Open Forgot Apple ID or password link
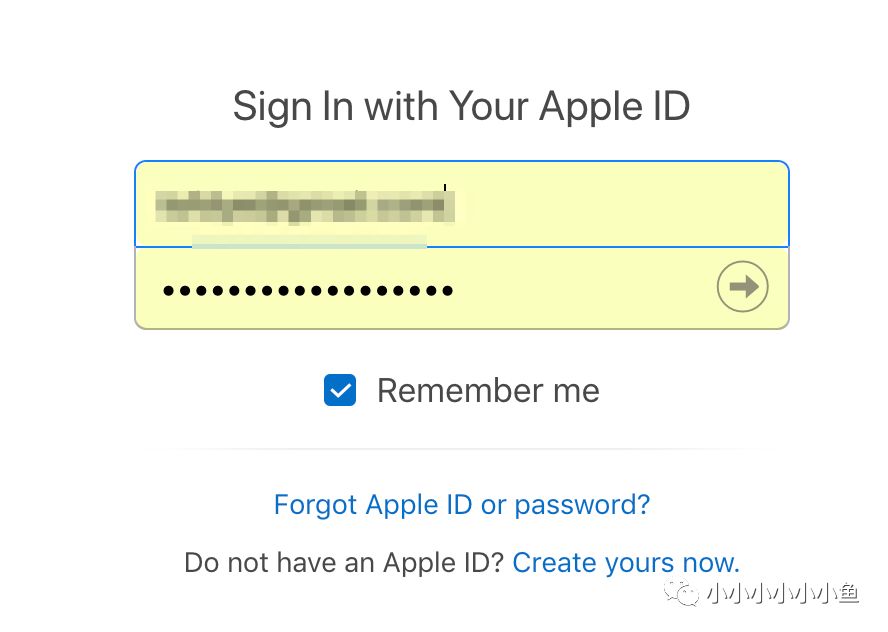The height and width of the screenshot is (632, 888). (462, 504)
